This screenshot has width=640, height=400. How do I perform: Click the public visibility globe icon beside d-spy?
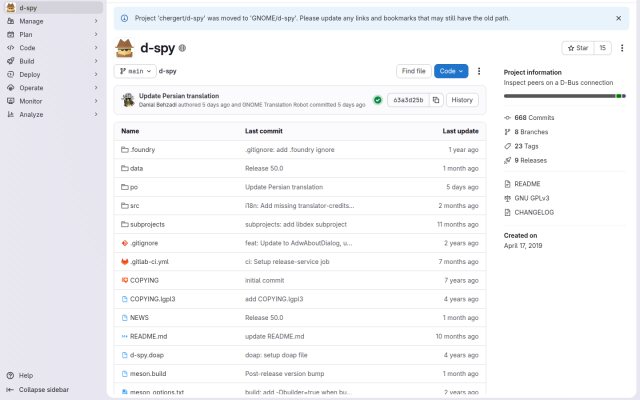point(182,48)
